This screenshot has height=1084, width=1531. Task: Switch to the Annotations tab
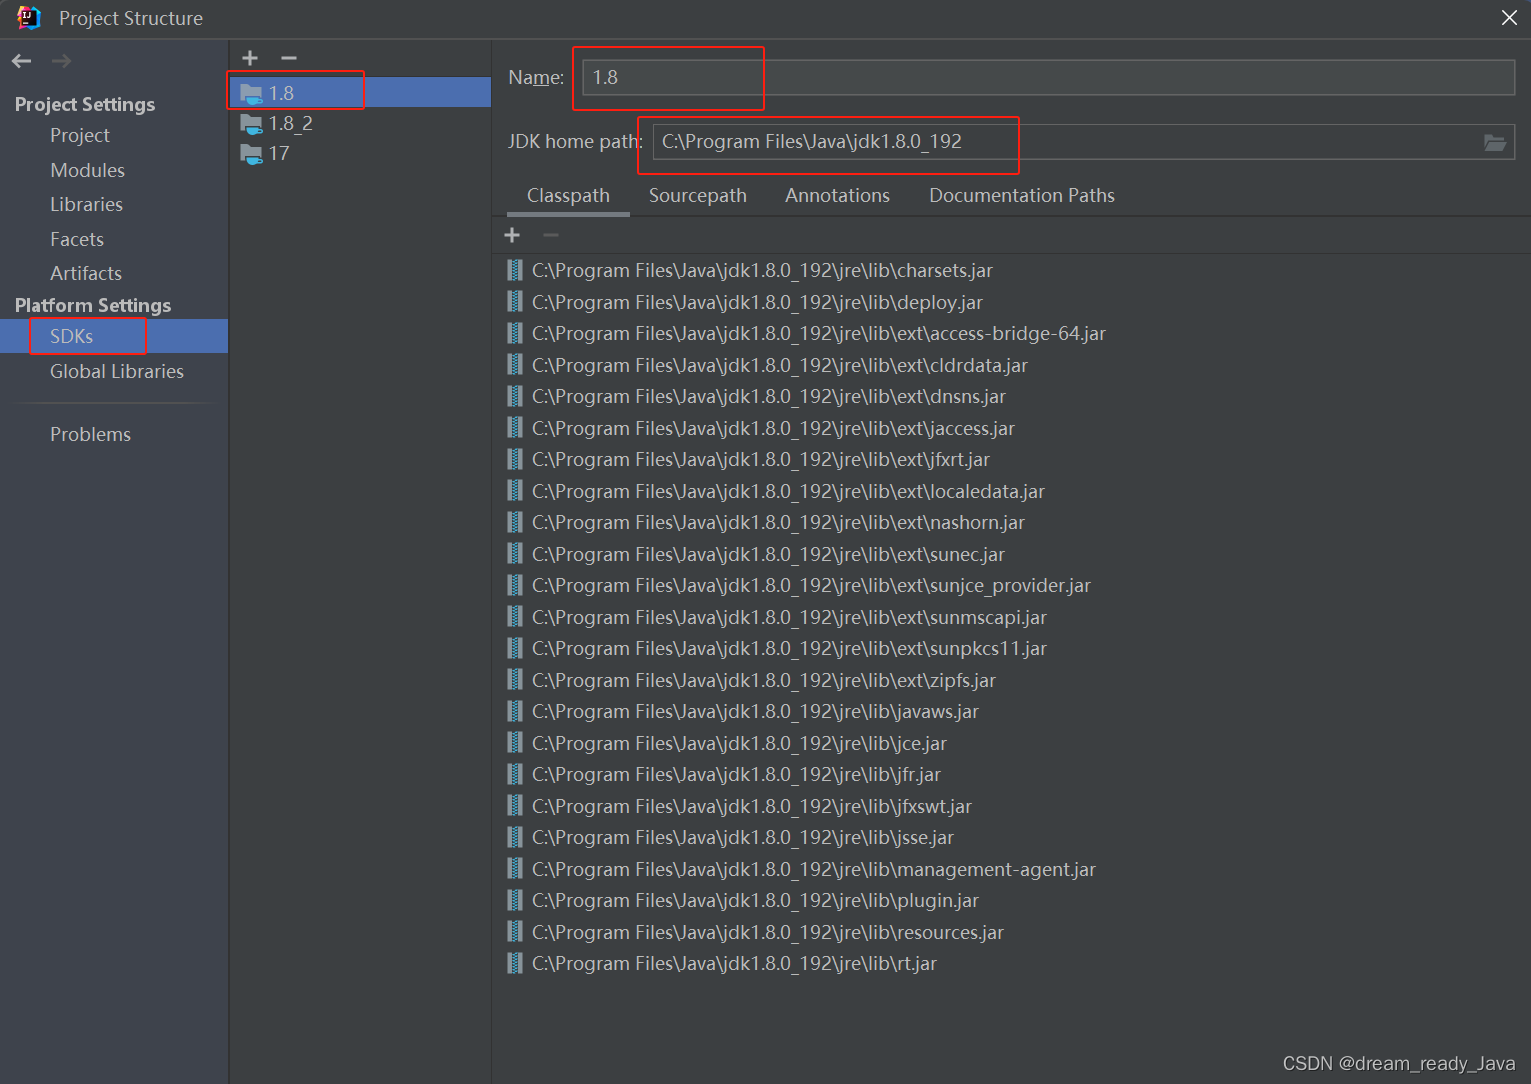click(837, 195)
